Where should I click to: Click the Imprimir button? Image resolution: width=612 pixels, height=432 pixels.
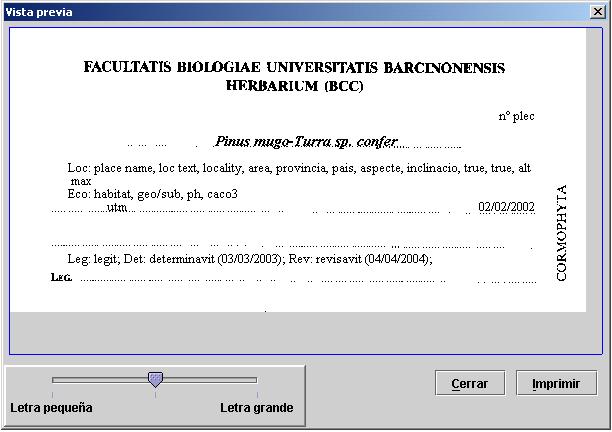556,383
